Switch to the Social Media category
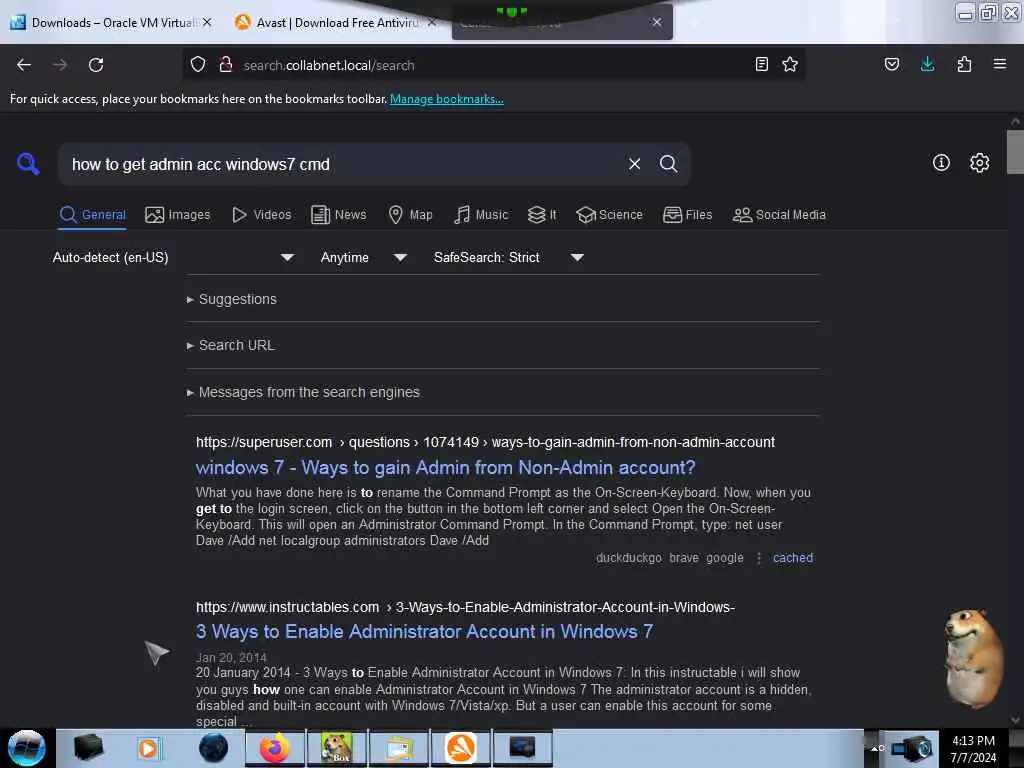The height and width of the screenshot is (768, 1024). click(779, 215)
